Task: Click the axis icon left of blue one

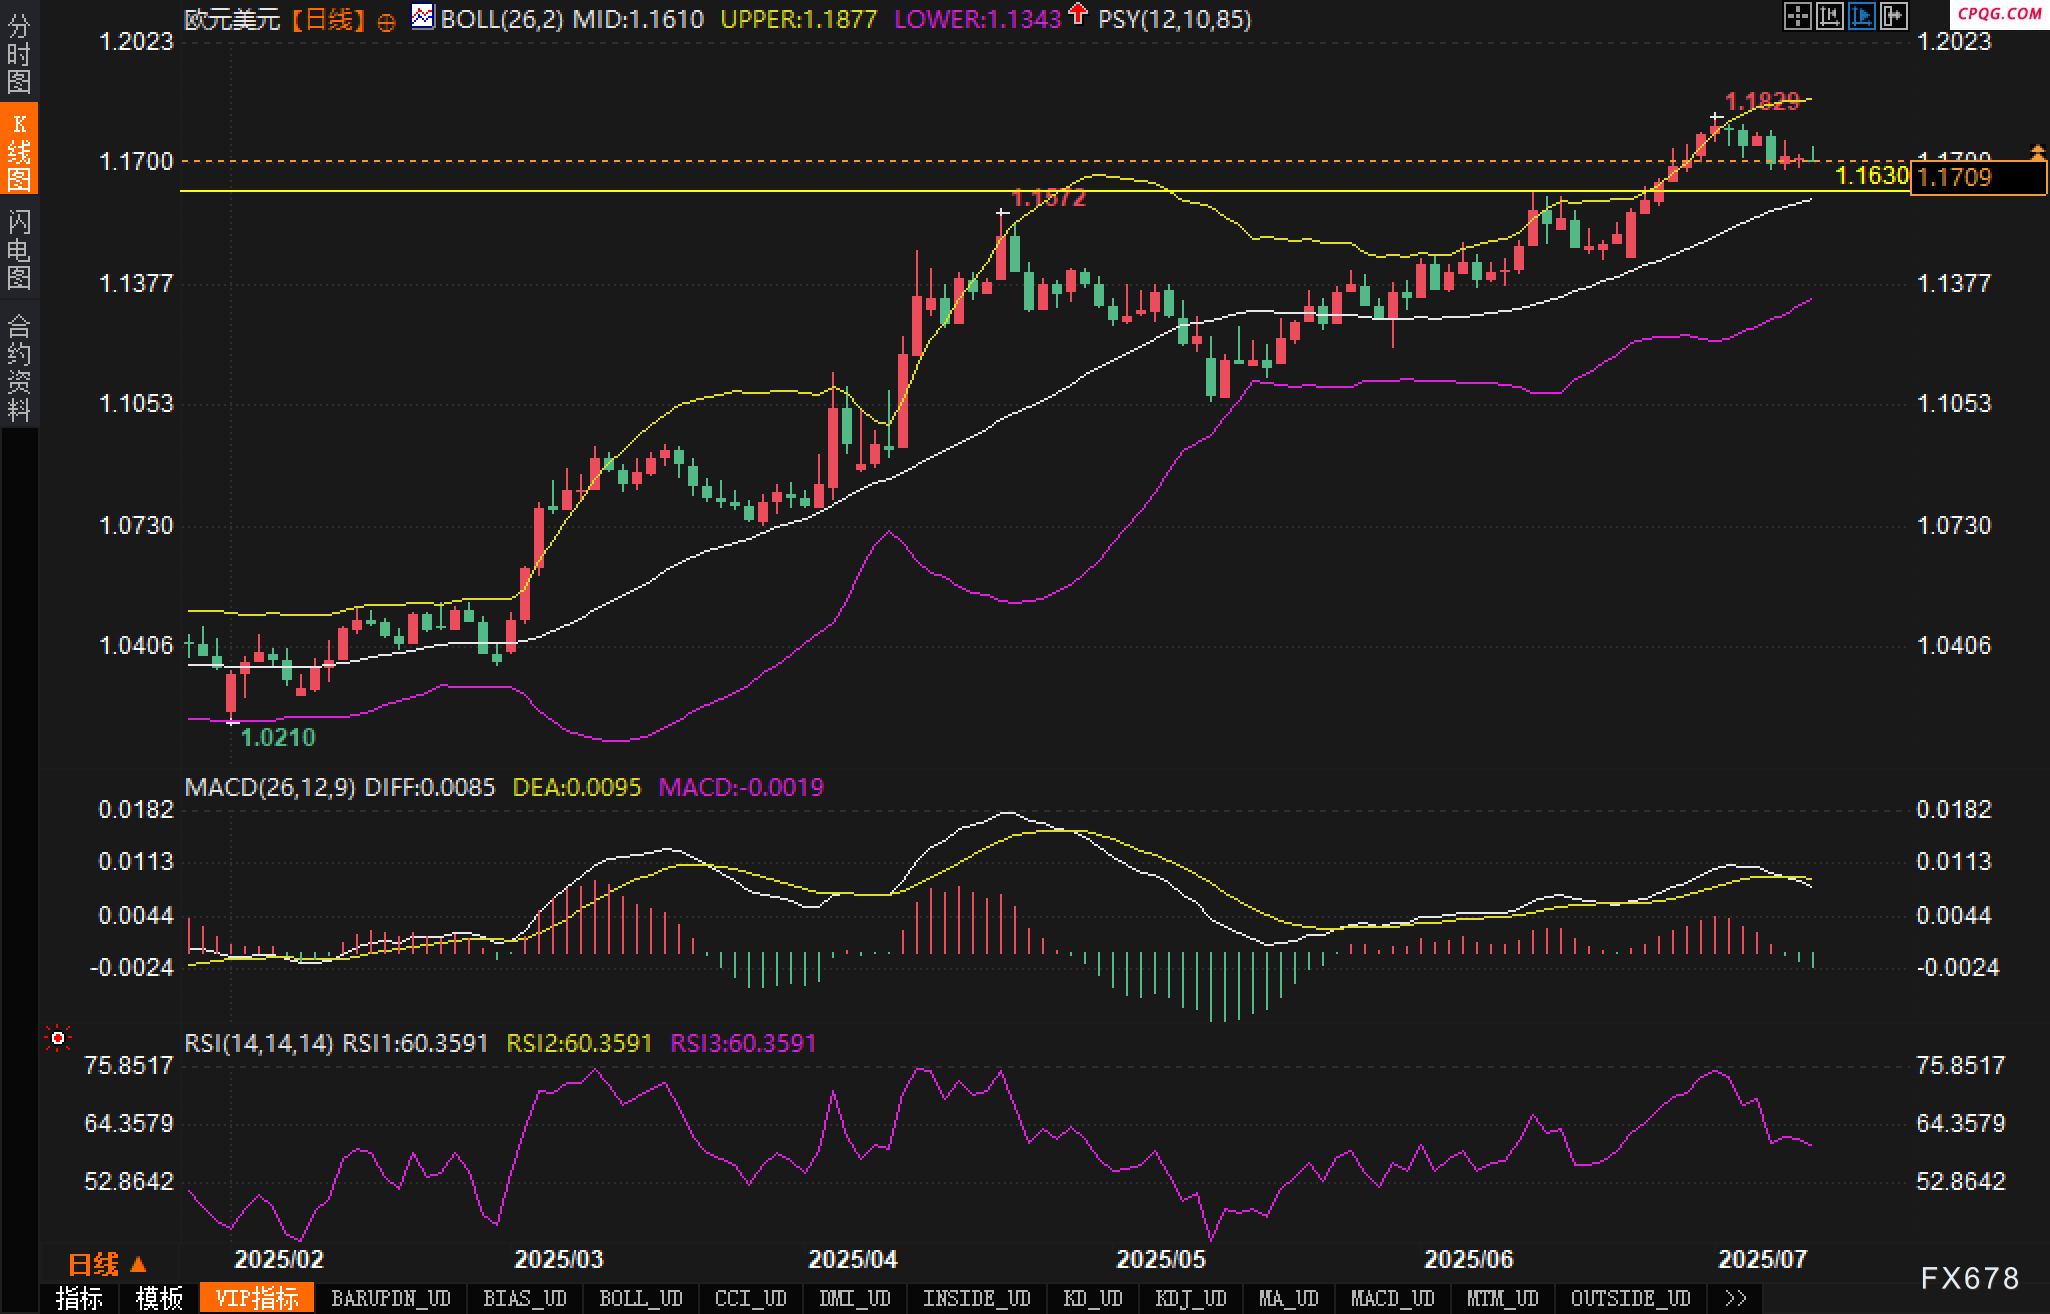Action: (1829, 16)
